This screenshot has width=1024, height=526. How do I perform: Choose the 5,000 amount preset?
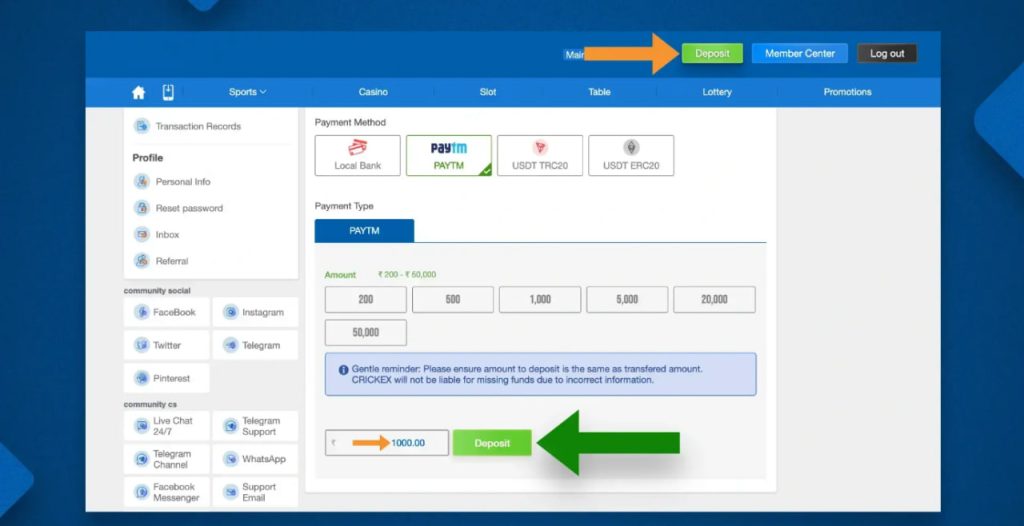[627, 299]
